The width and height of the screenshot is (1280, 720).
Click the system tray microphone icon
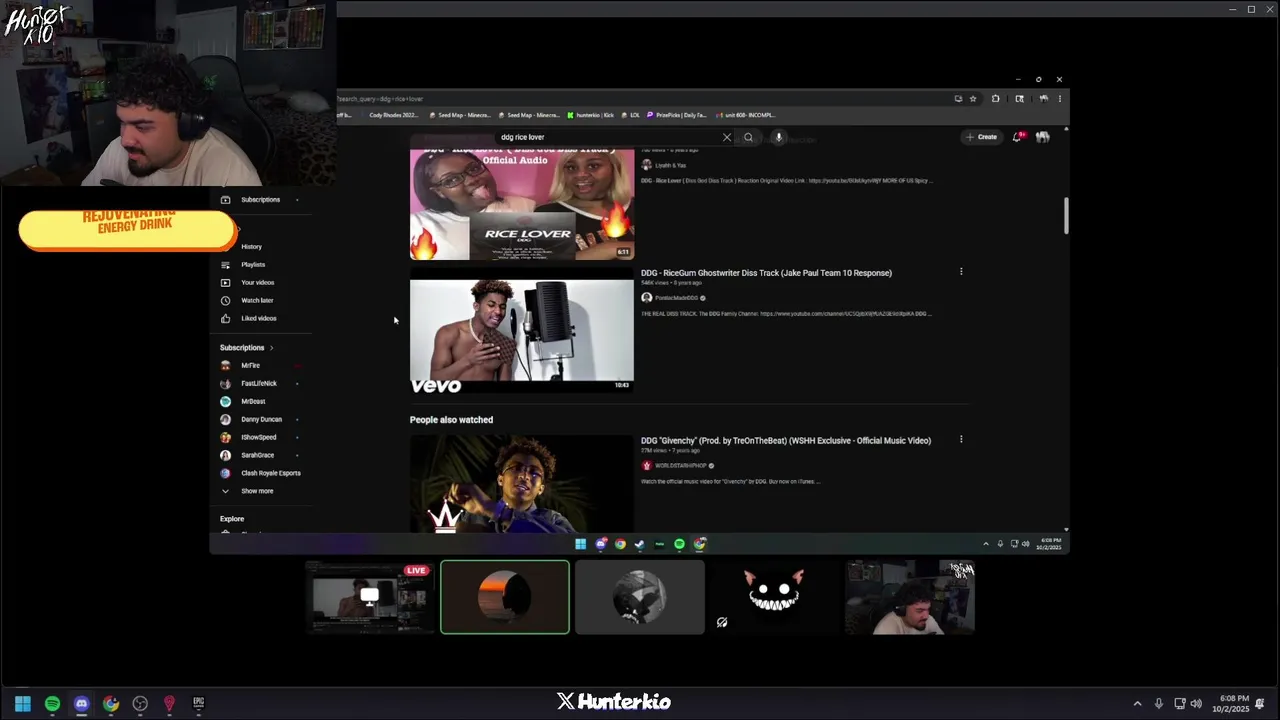tap(1158, 704)
